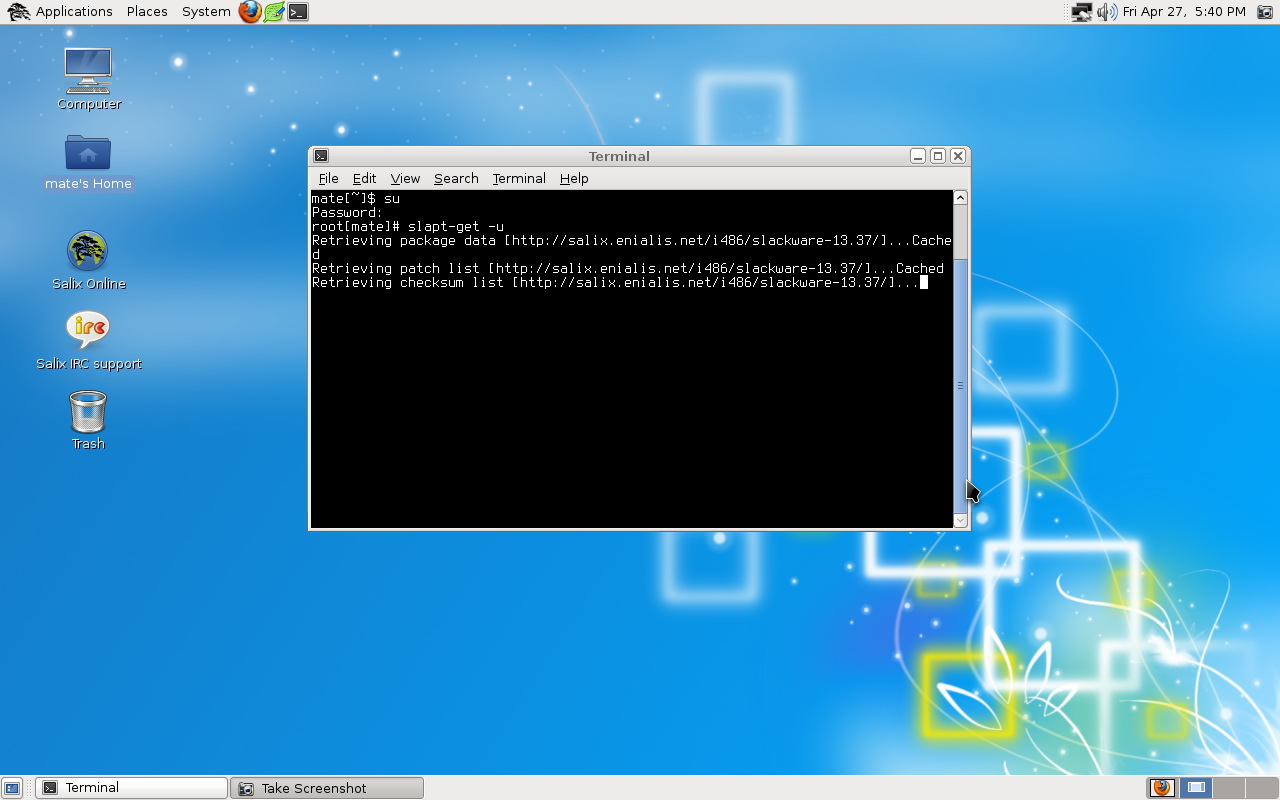Open the Search menu in Terminal
The image size is (1280, 800).
click(x=456, y=178)
